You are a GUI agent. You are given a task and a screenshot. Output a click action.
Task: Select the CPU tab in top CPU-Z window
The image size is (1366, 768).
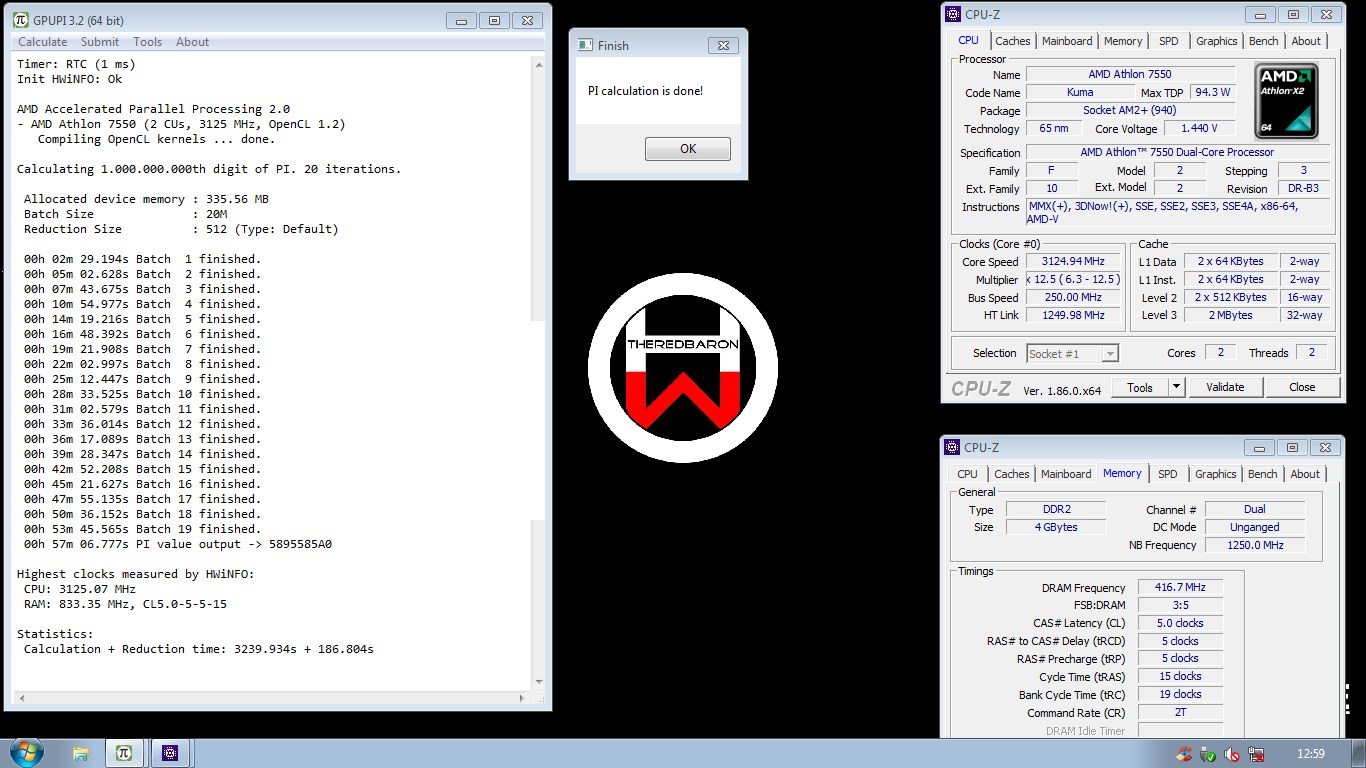pyautogui.click(x=968, y=40)
